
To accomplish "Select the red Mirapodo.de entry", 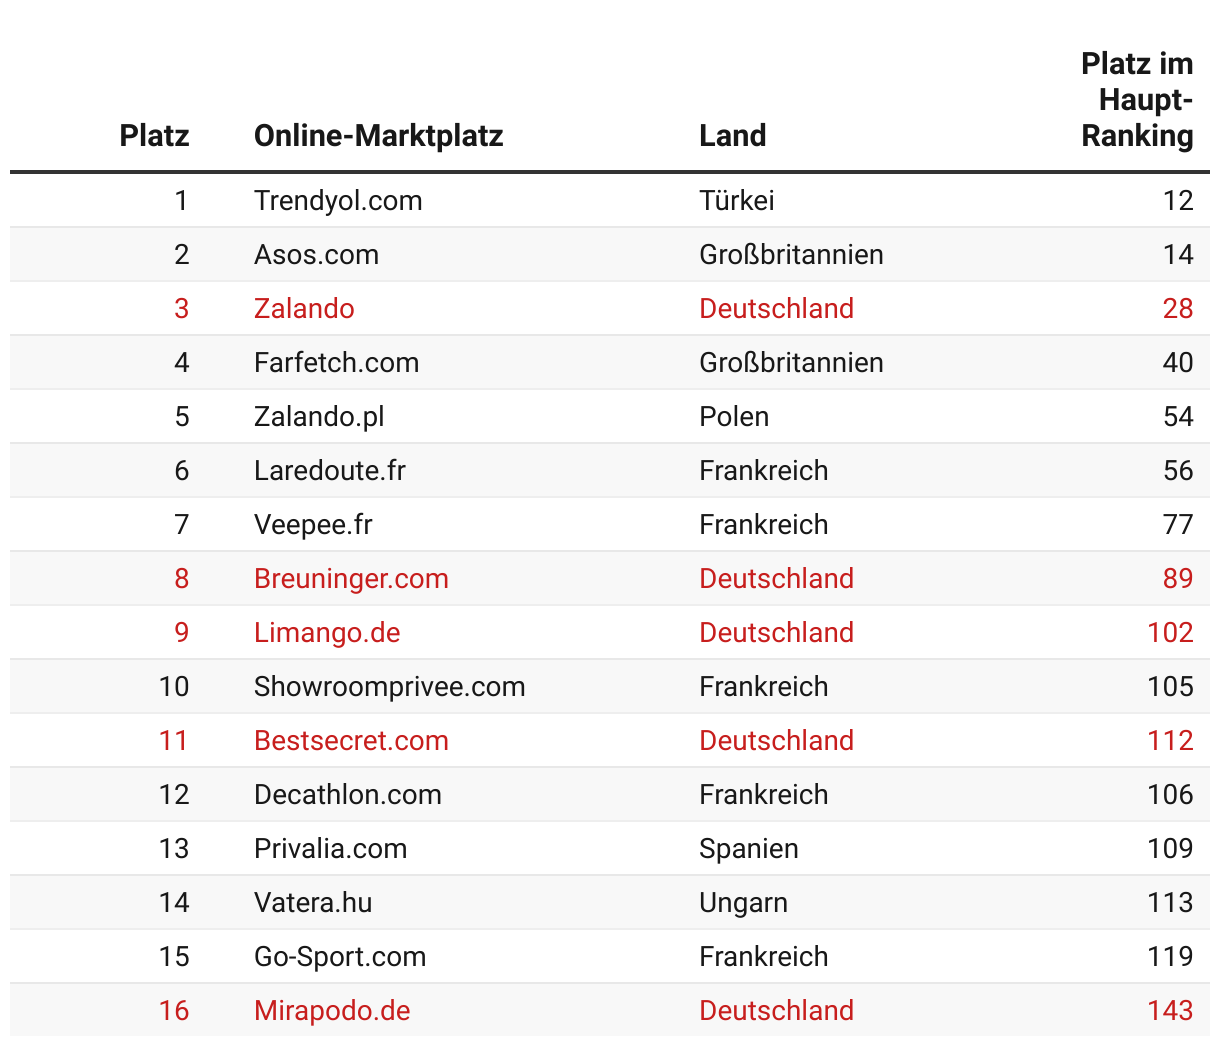I will tap(332, 1010).
